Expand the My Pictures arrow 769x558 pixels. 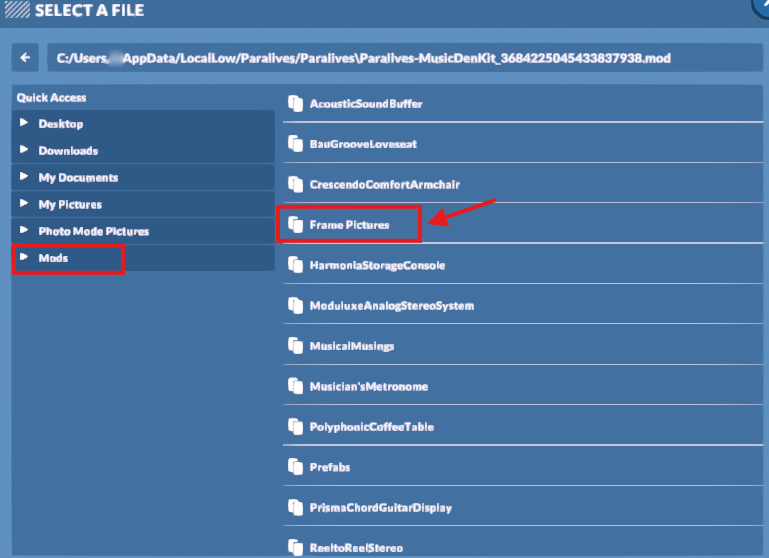pyautogui.click(x=24, y=203)
